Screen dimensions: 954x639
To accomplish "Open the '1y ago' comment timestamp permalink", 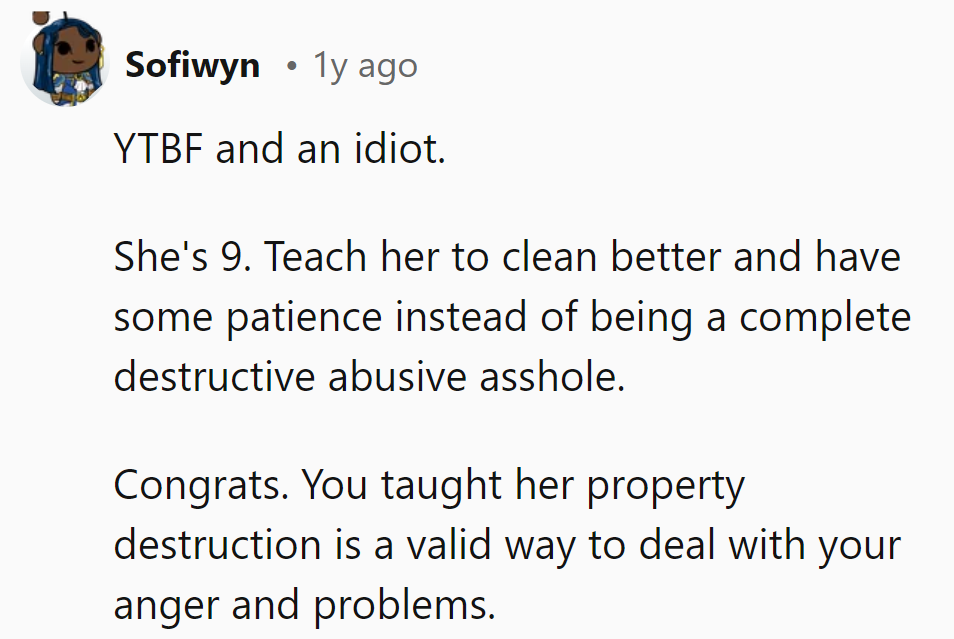I will coord(365,65).
